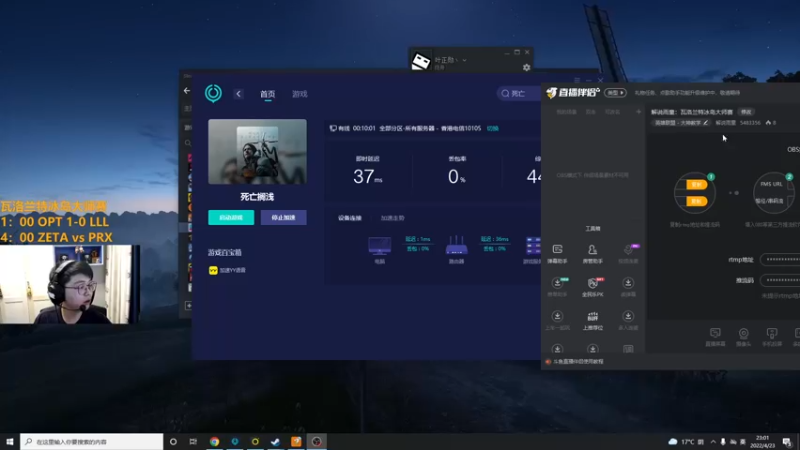This screenshot has width=800, height=450.
Task: Open the download tool with green NEW badge
Action: 557,287
